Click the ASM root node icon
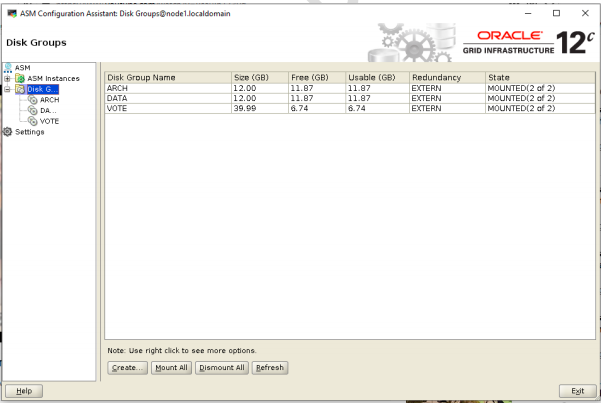The height and width of the screenshot is (403, 601). [8, 68]
